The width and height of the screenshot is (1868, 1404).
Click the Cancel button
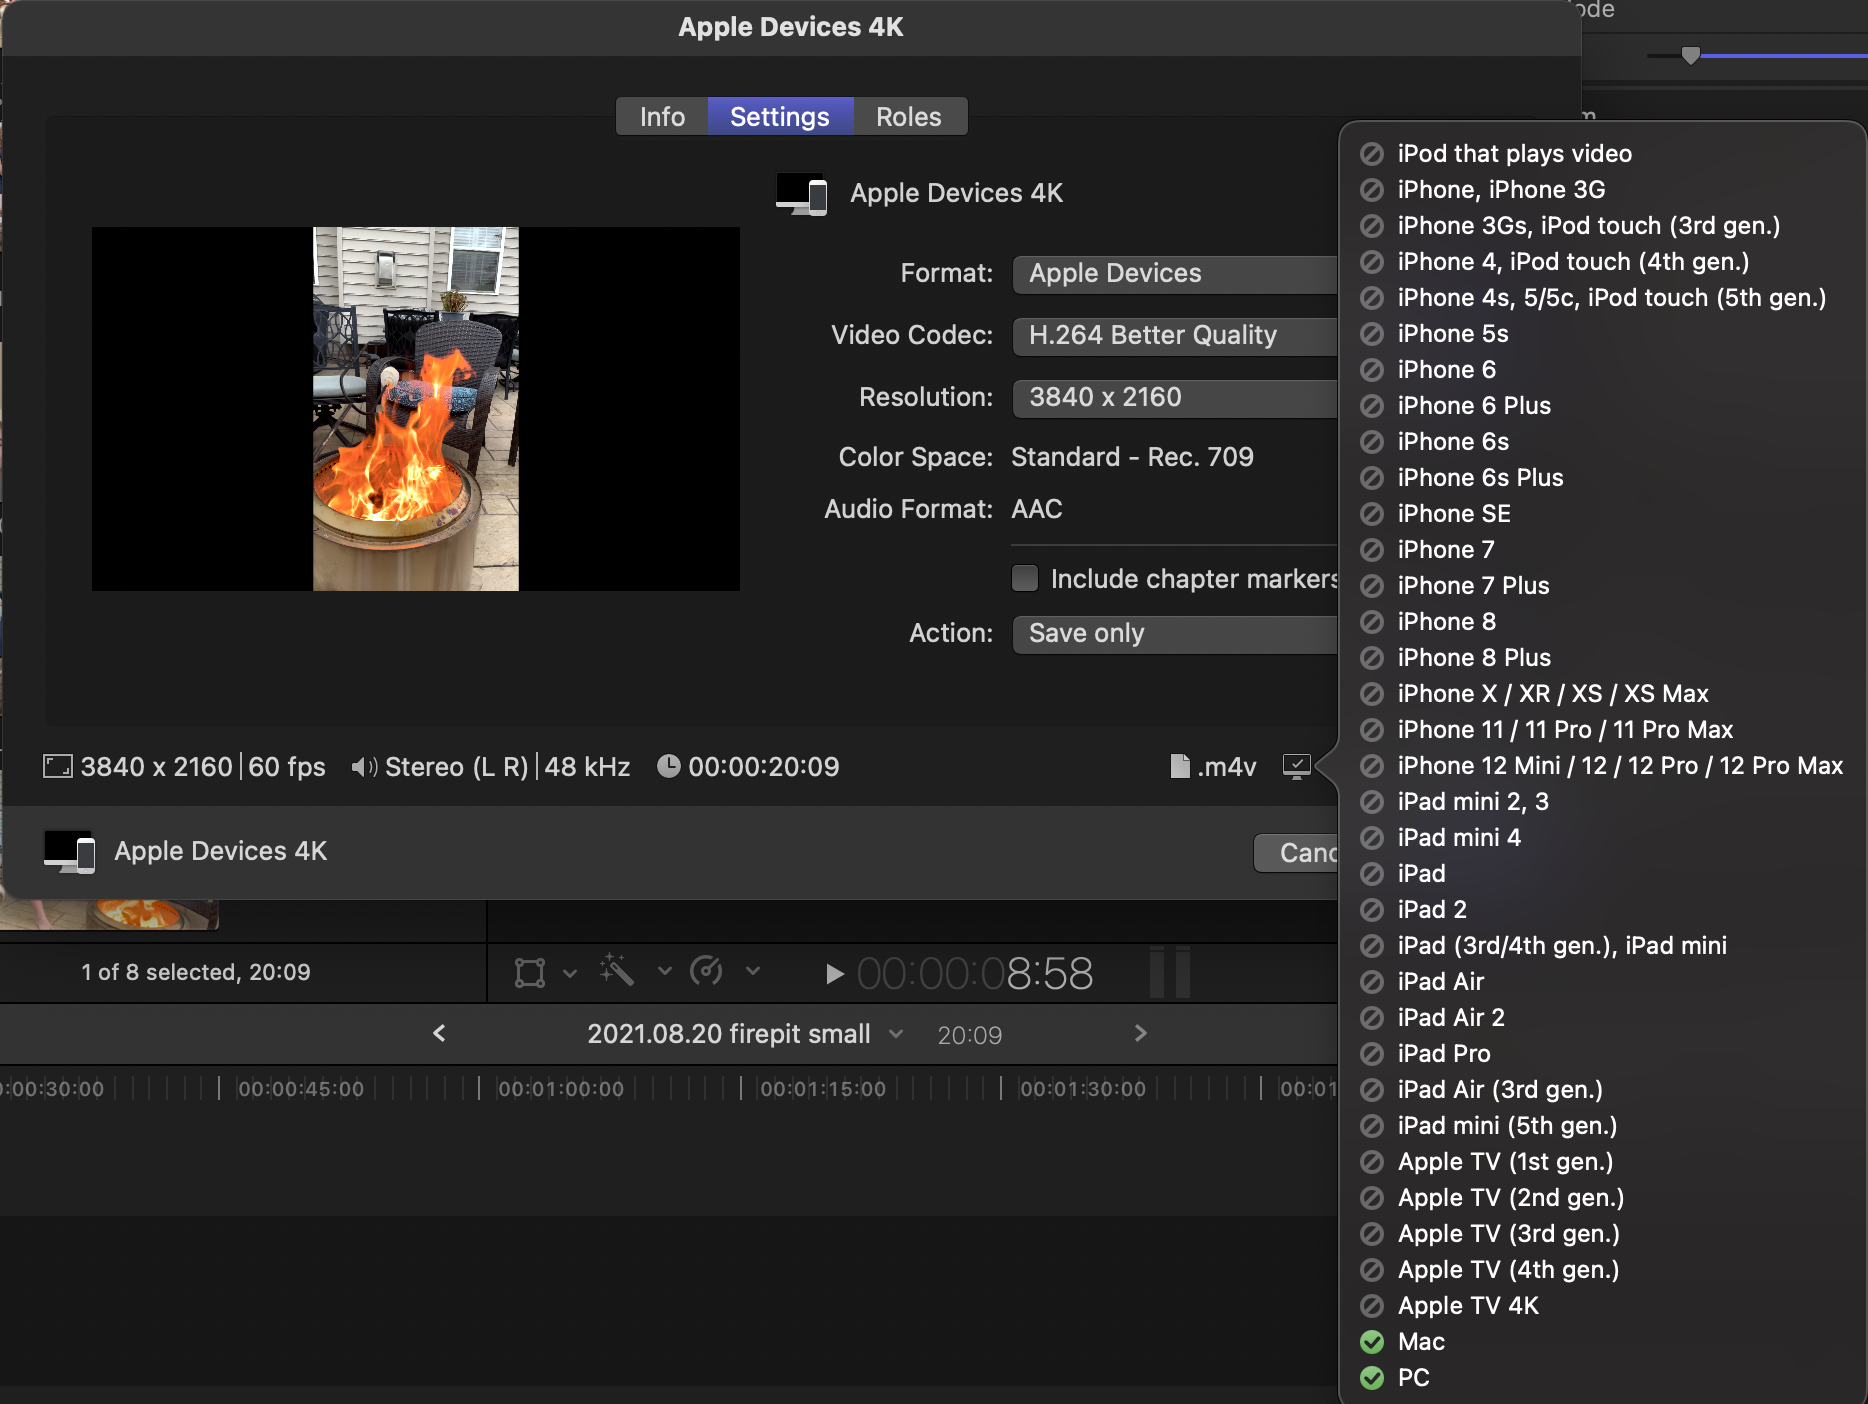(x=1297, y=852)
